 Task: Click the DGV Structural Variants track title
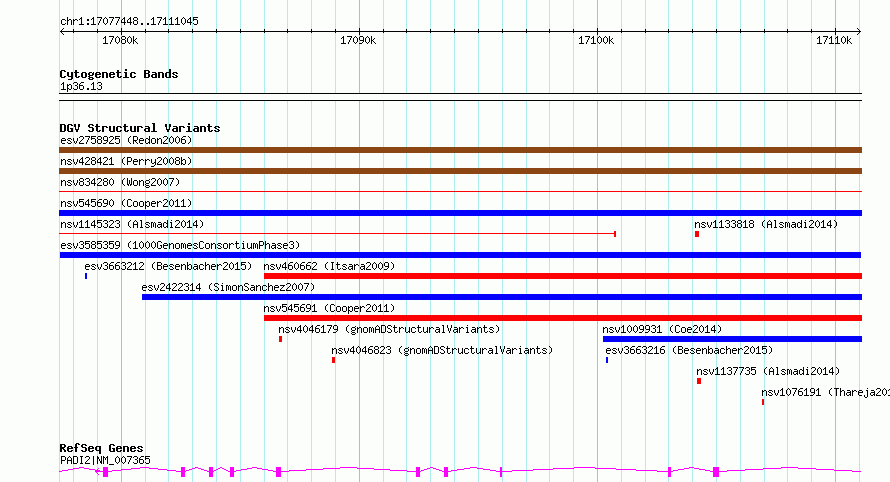(140, 128)
